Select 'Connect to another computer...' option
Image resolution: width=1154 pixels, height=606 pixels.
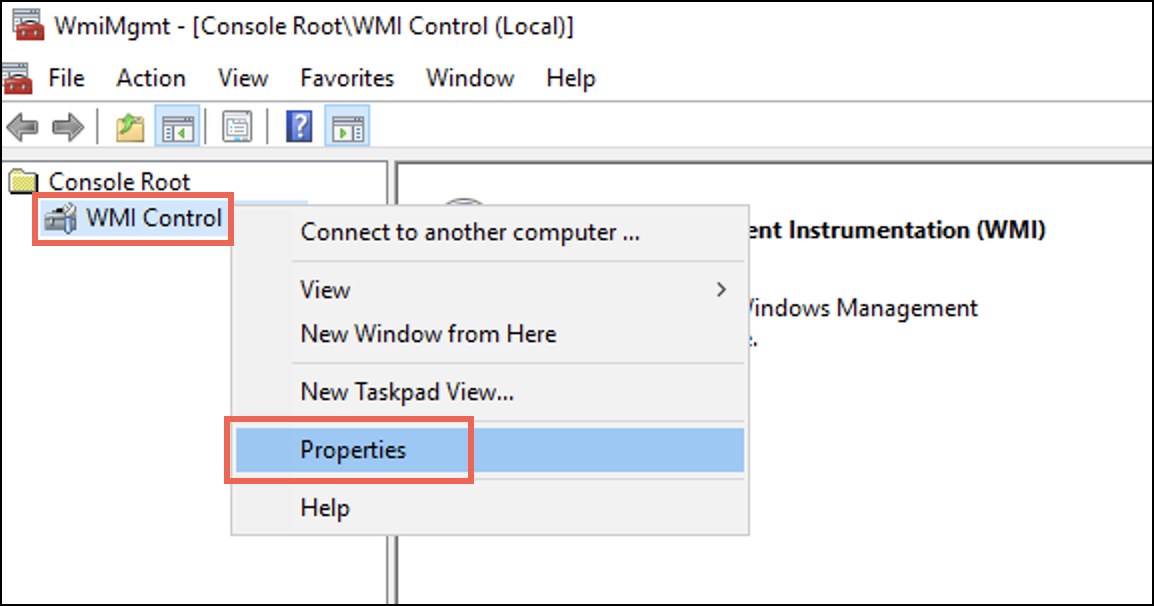pos(470,233)
